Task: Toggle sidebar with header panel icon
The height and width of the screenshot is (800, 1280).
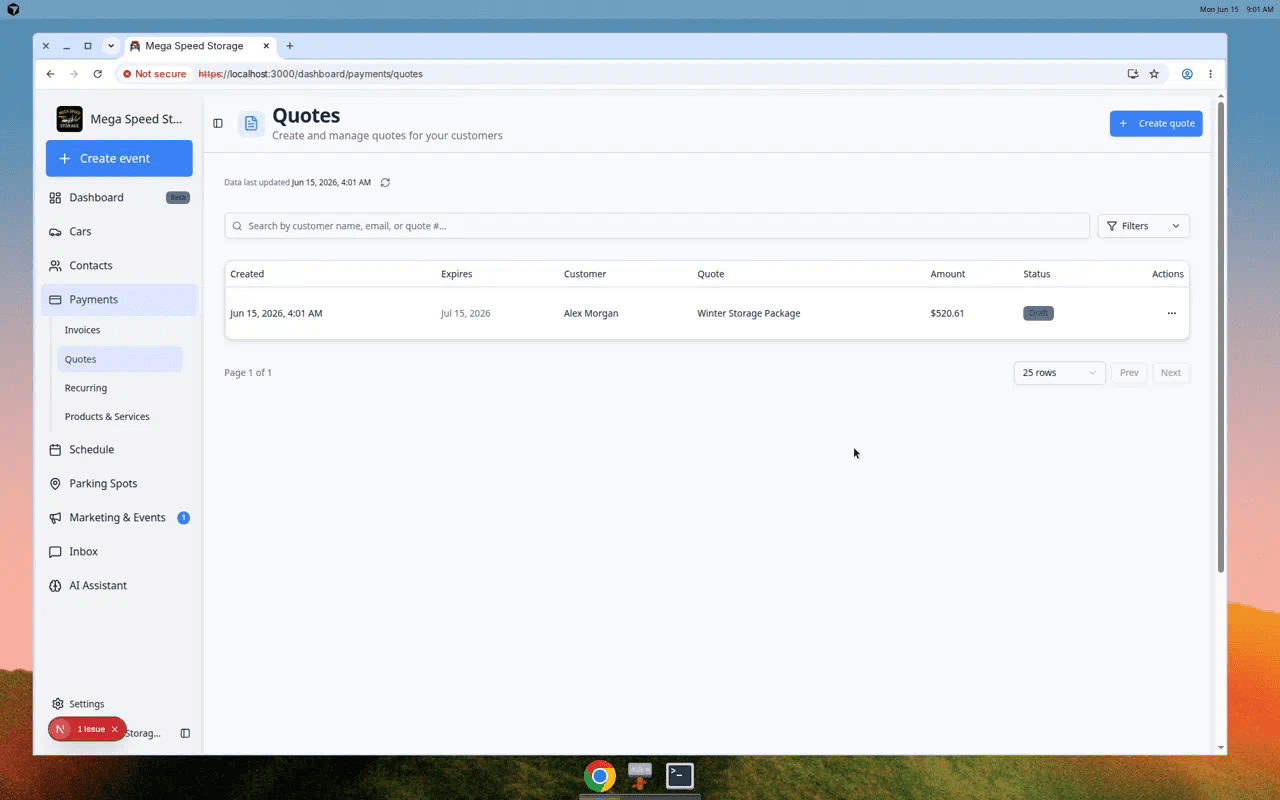Action: (218, 124)
